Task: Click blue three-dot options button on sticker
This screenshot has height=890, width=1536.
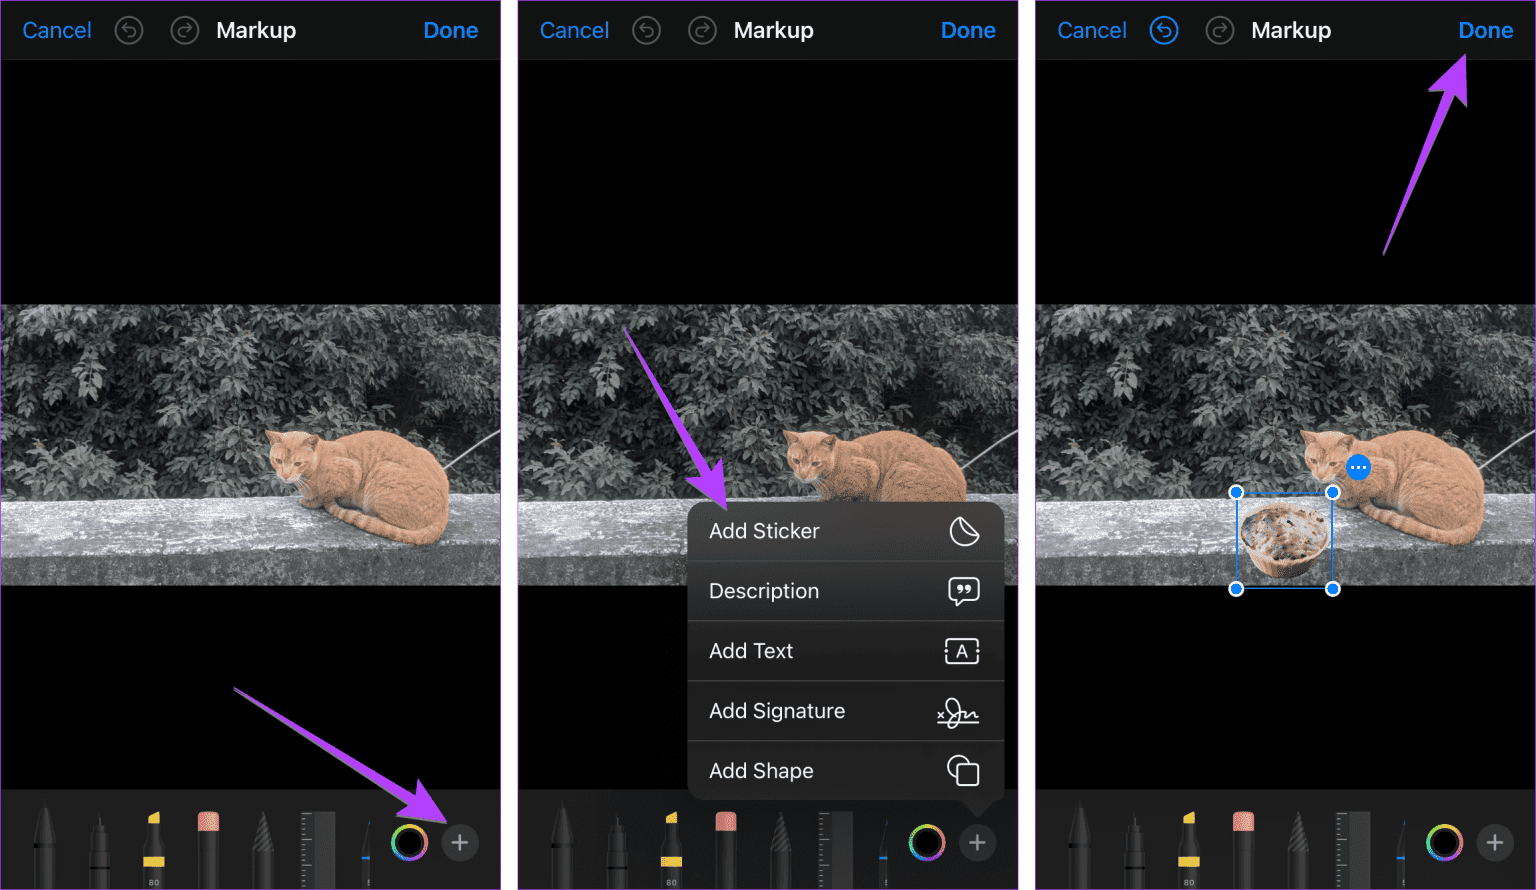Action: pyautogui.click(x=1358, y=467)
